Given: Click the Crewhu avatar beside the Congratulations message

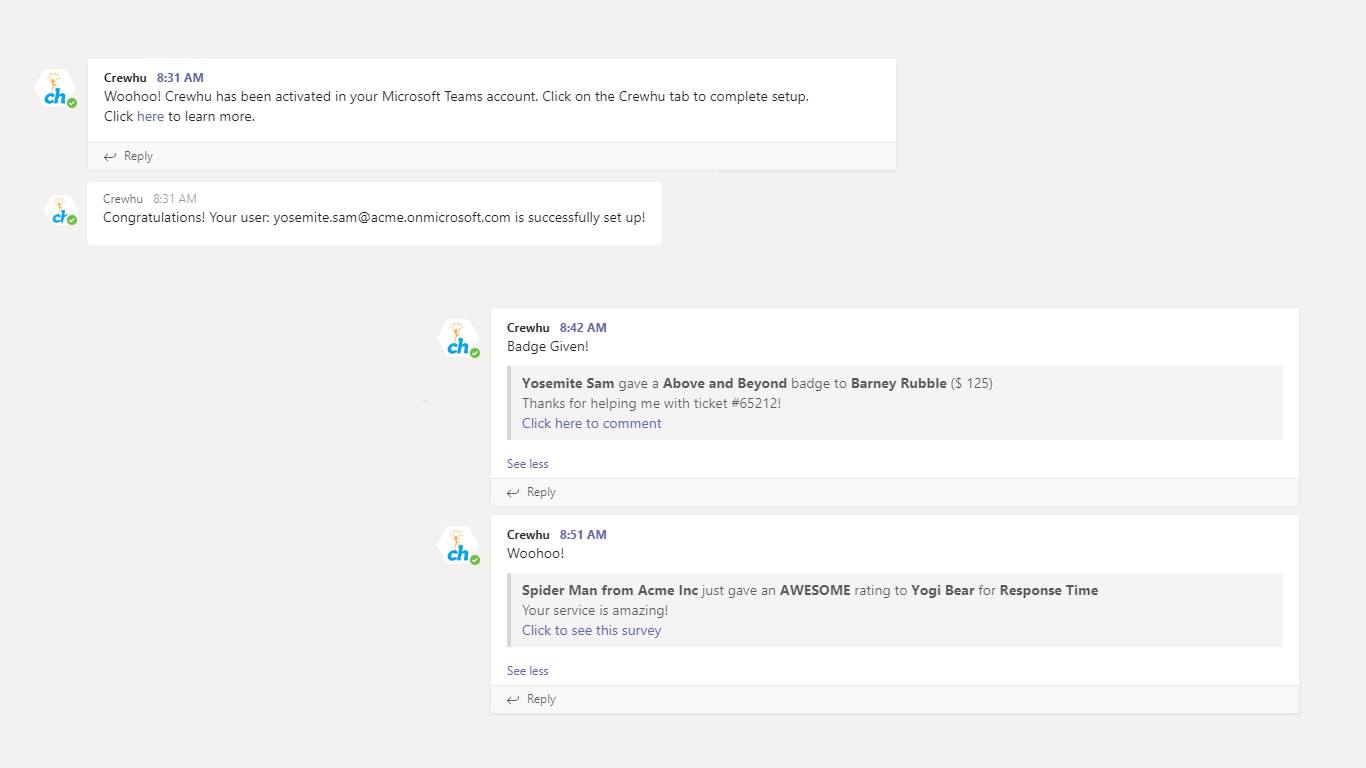Looking at the screenshot, I should click(x=62, y=211).
